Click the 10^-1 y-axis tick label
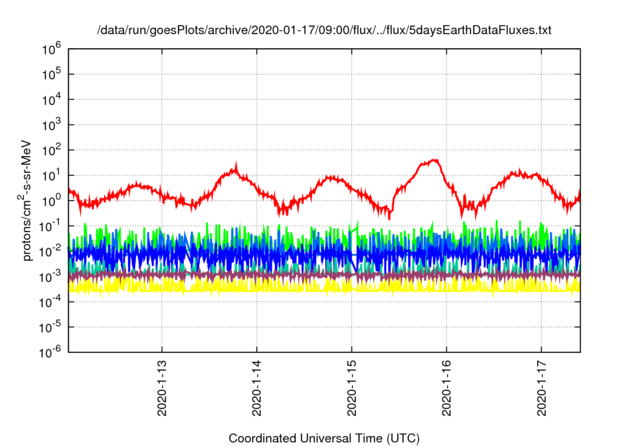Image resolution: width=640 pixels, height=448 pixels. (x=50, y=226)
